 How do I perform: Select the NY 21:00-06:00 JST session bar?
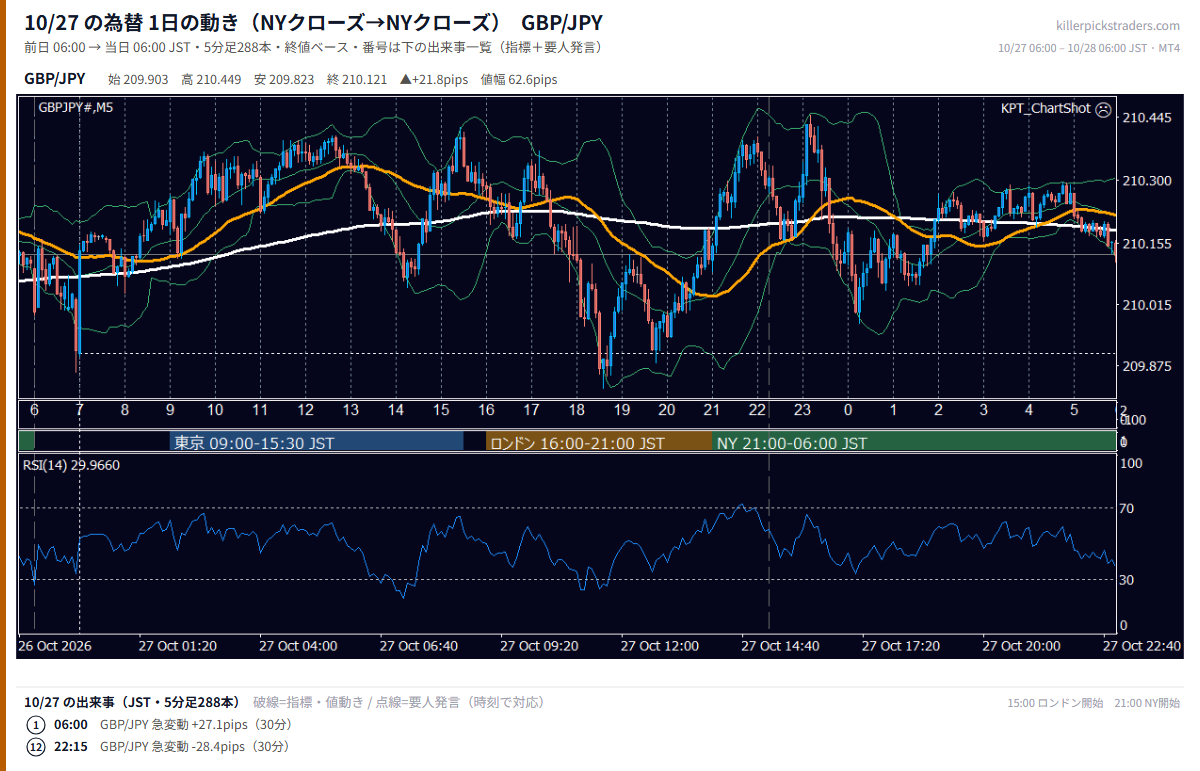tap(914, 442)
